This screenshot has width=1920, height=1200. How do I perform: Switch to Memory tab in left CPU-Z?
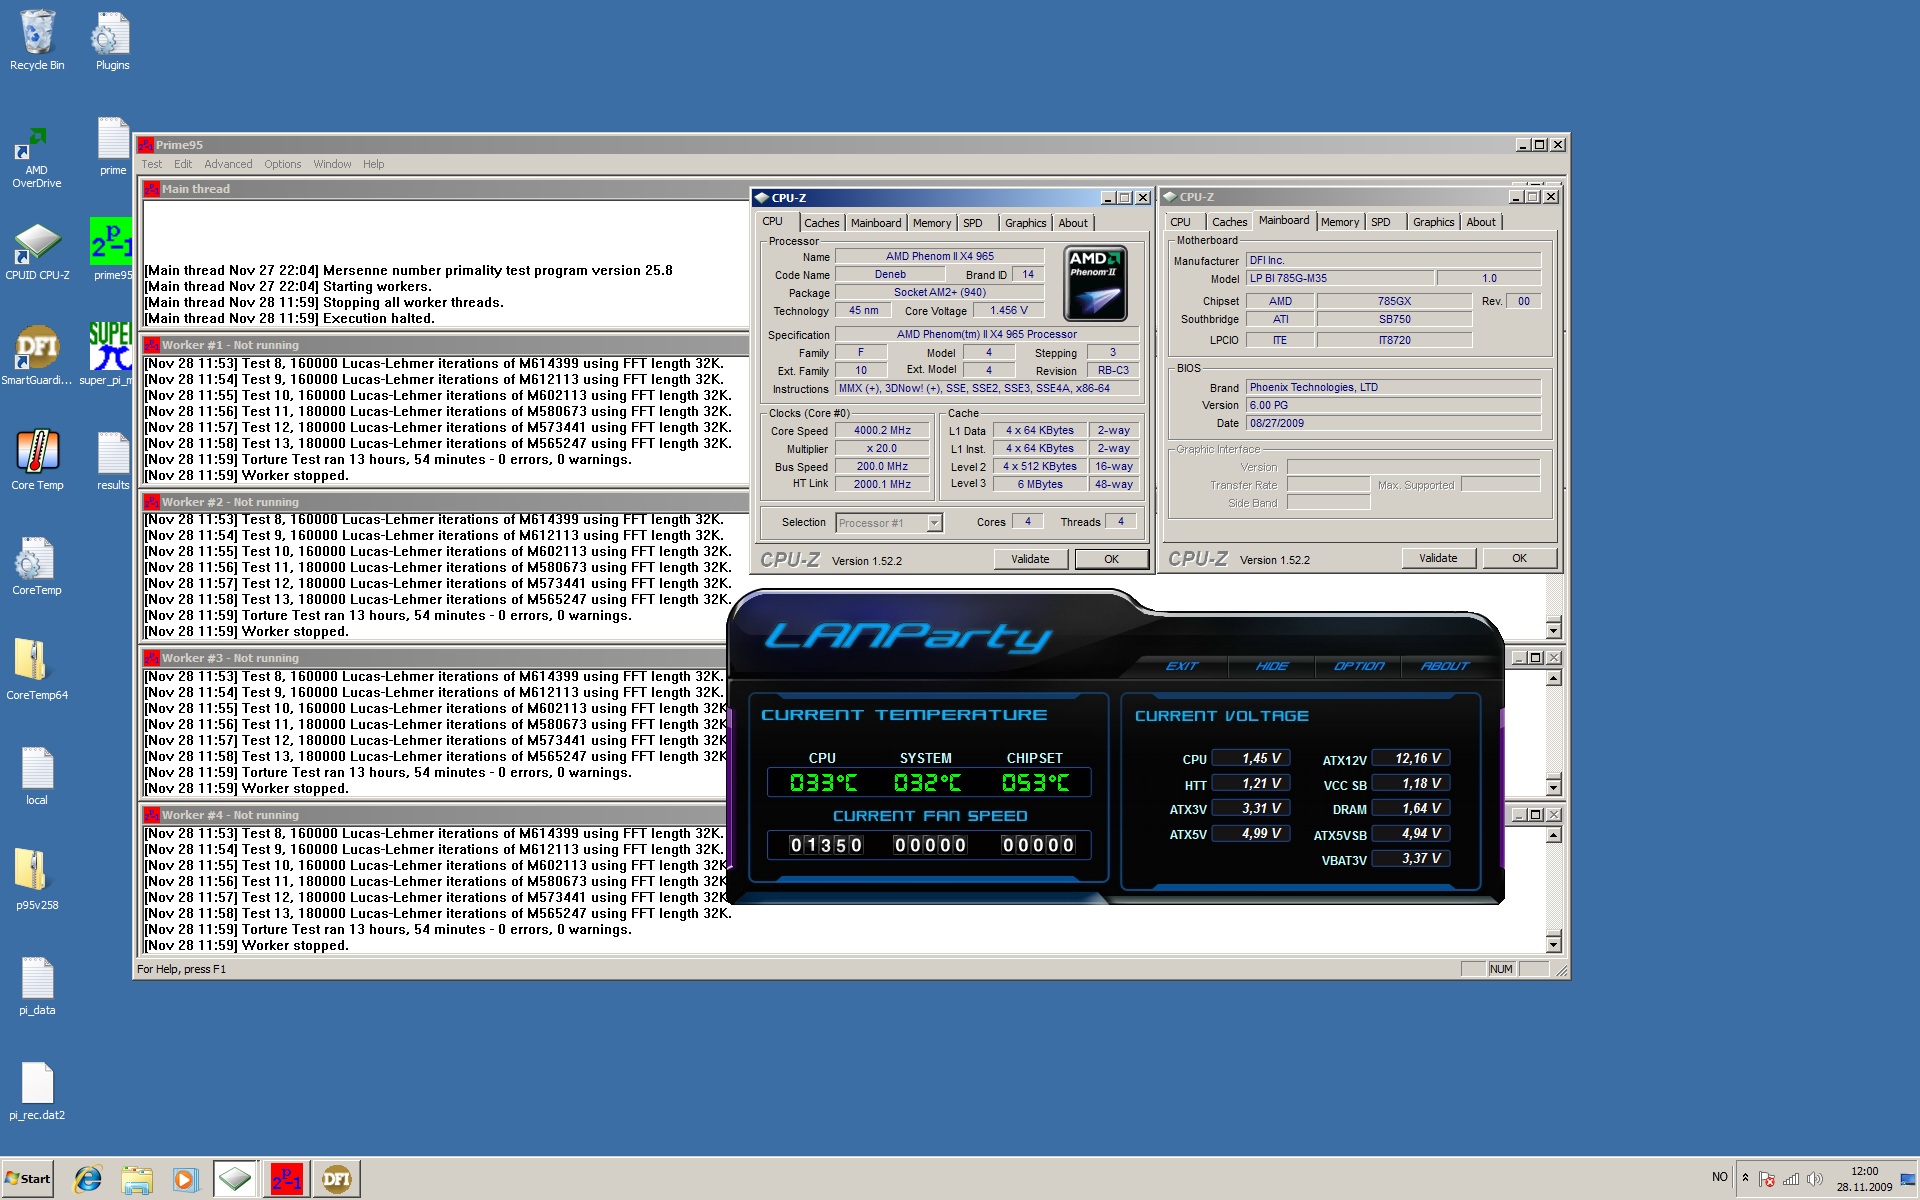[x=931, y=223]
